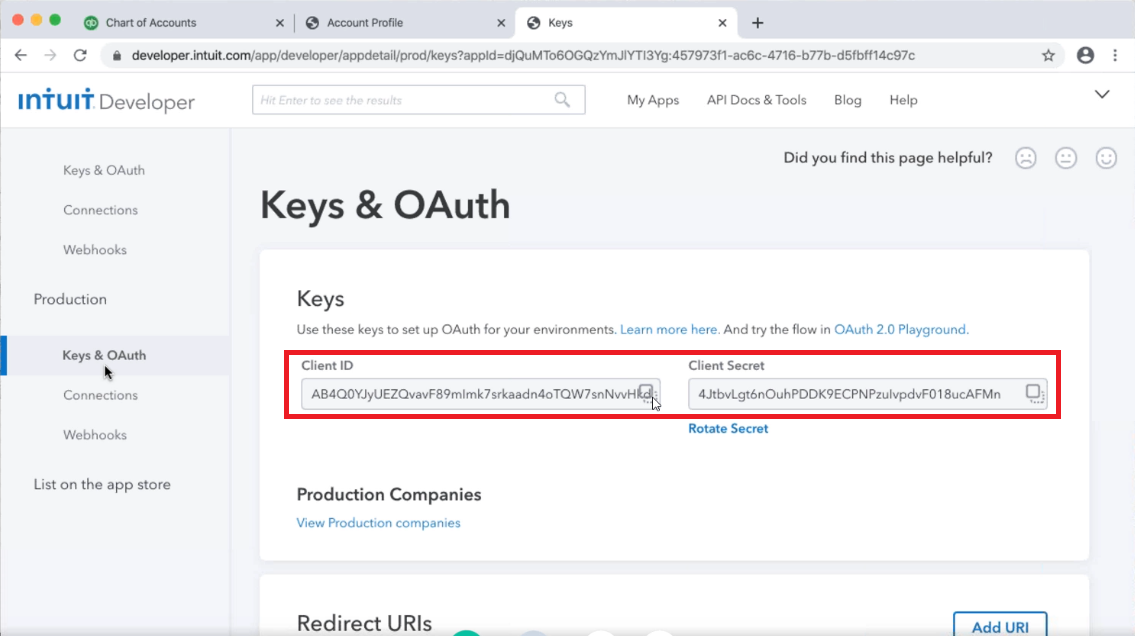Click the search magnifier icon
Screen dimensions: 1135x636
[562, 100]
